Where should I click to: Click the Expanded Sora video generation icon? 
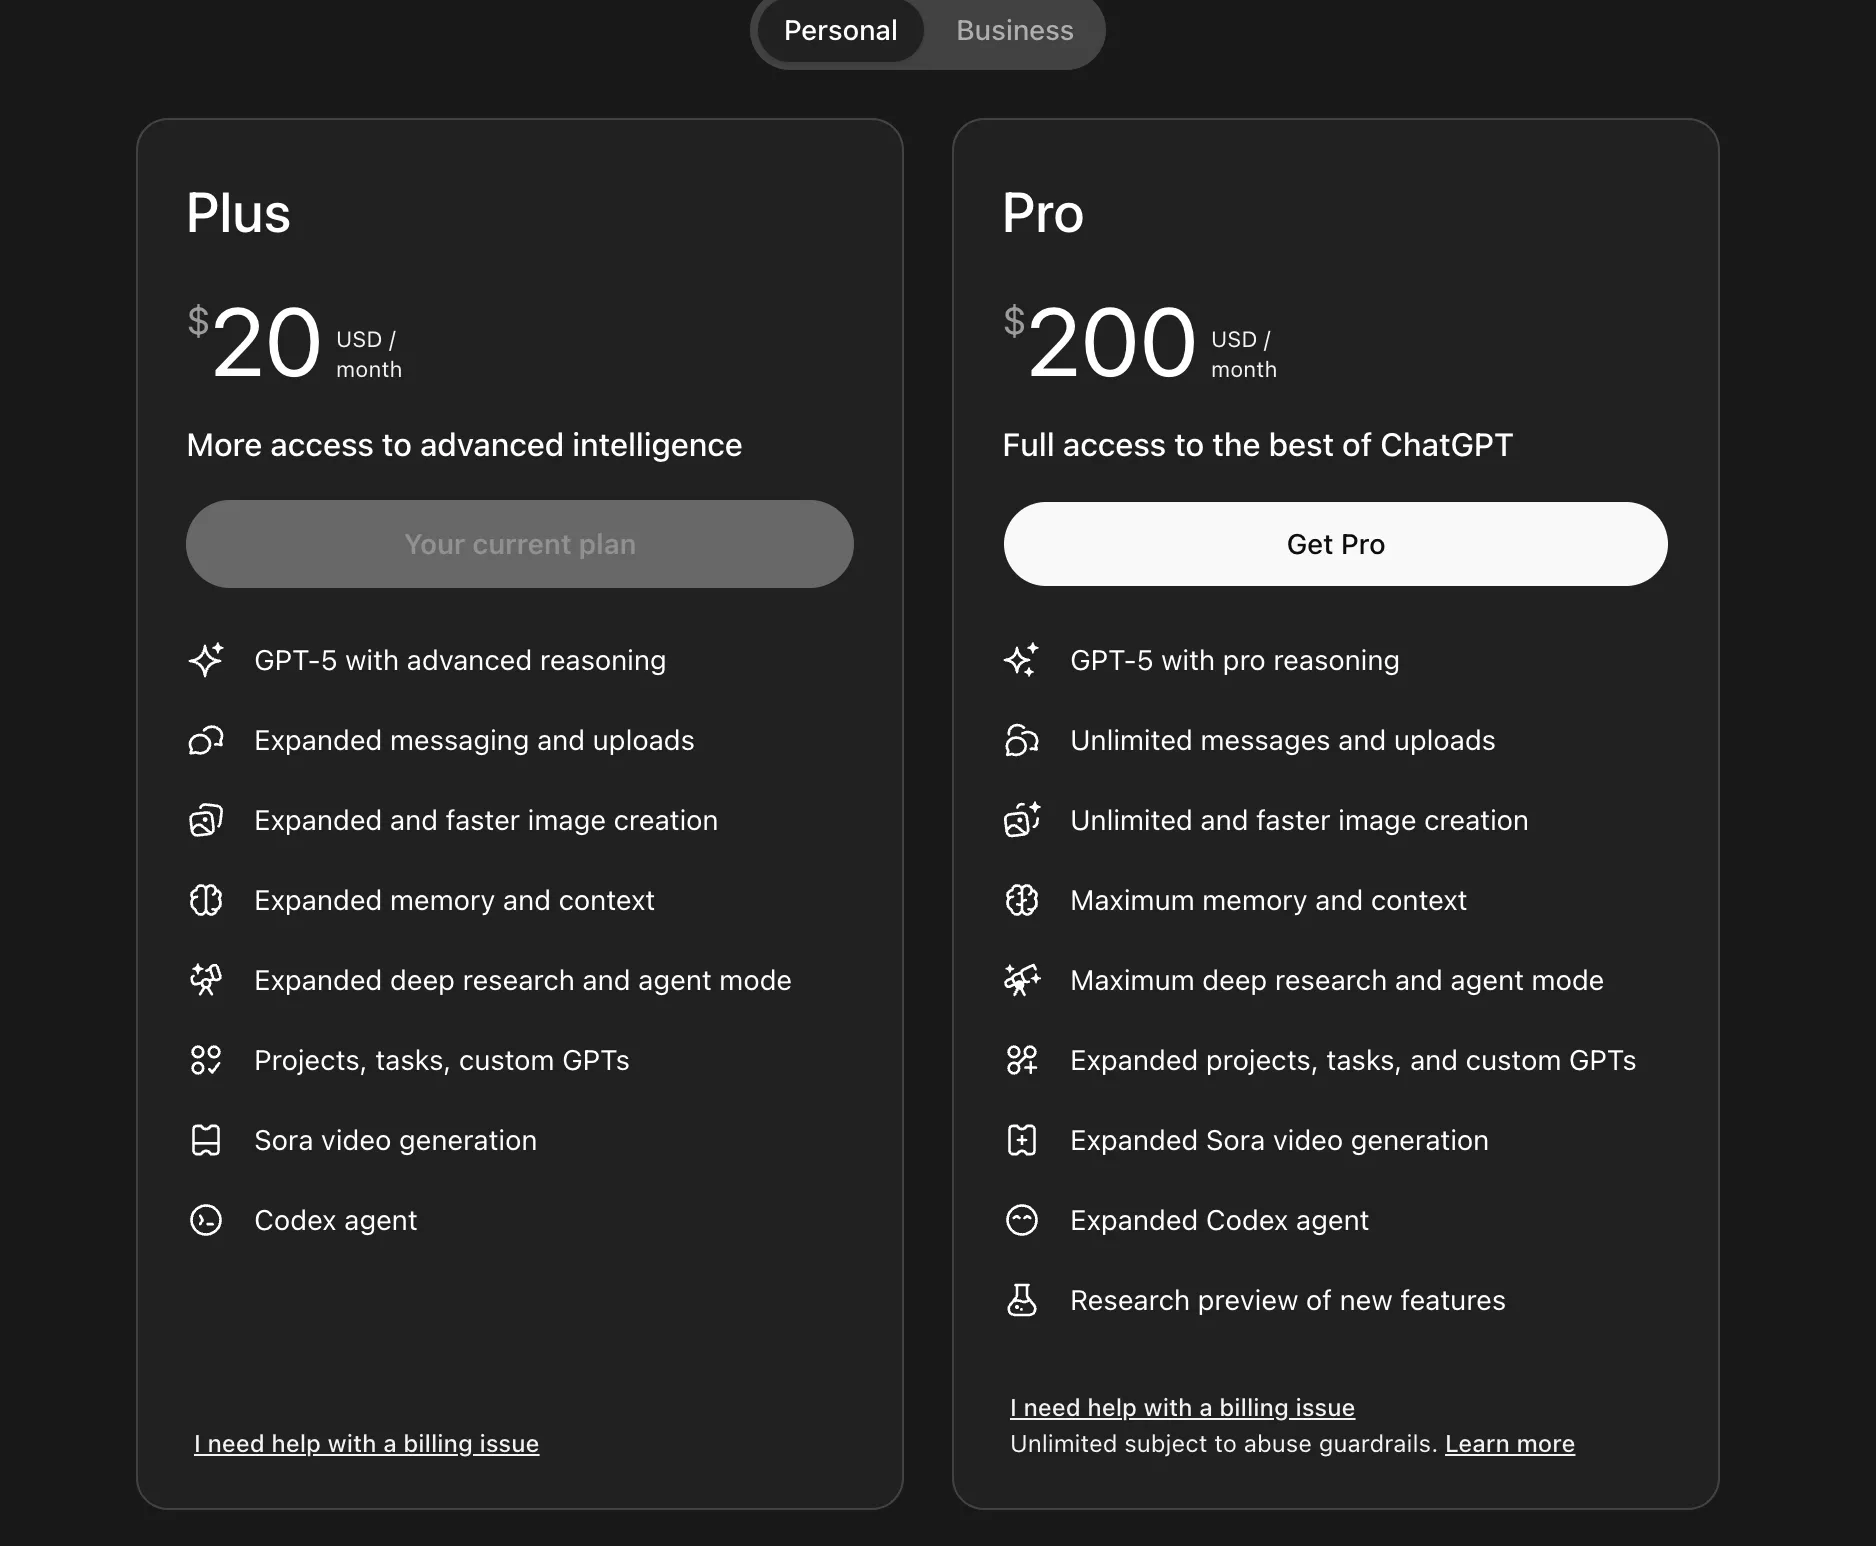point(1022,1140)
